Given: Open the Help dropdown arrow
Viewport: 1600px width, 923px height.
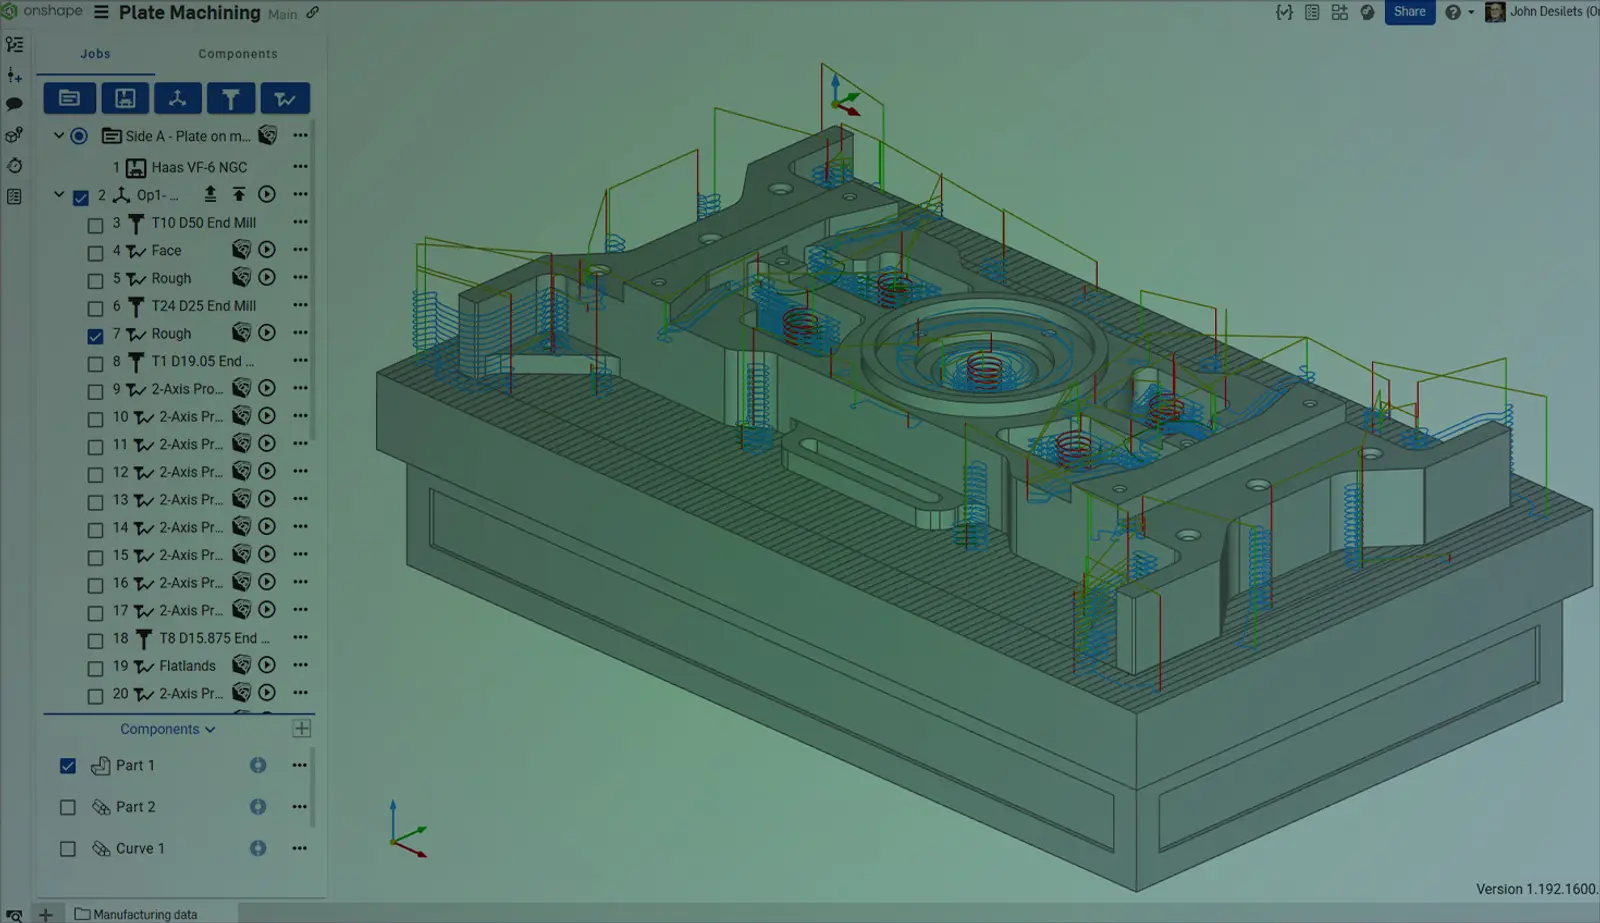Looking at the screenshot, I should click(x=1471, y=12).
